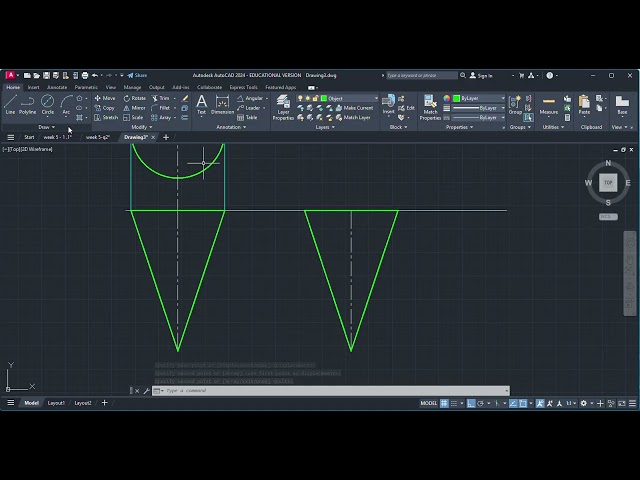Click the Measure tool
This screenshot has height=480, width=640.
click(x=549, y=104)
